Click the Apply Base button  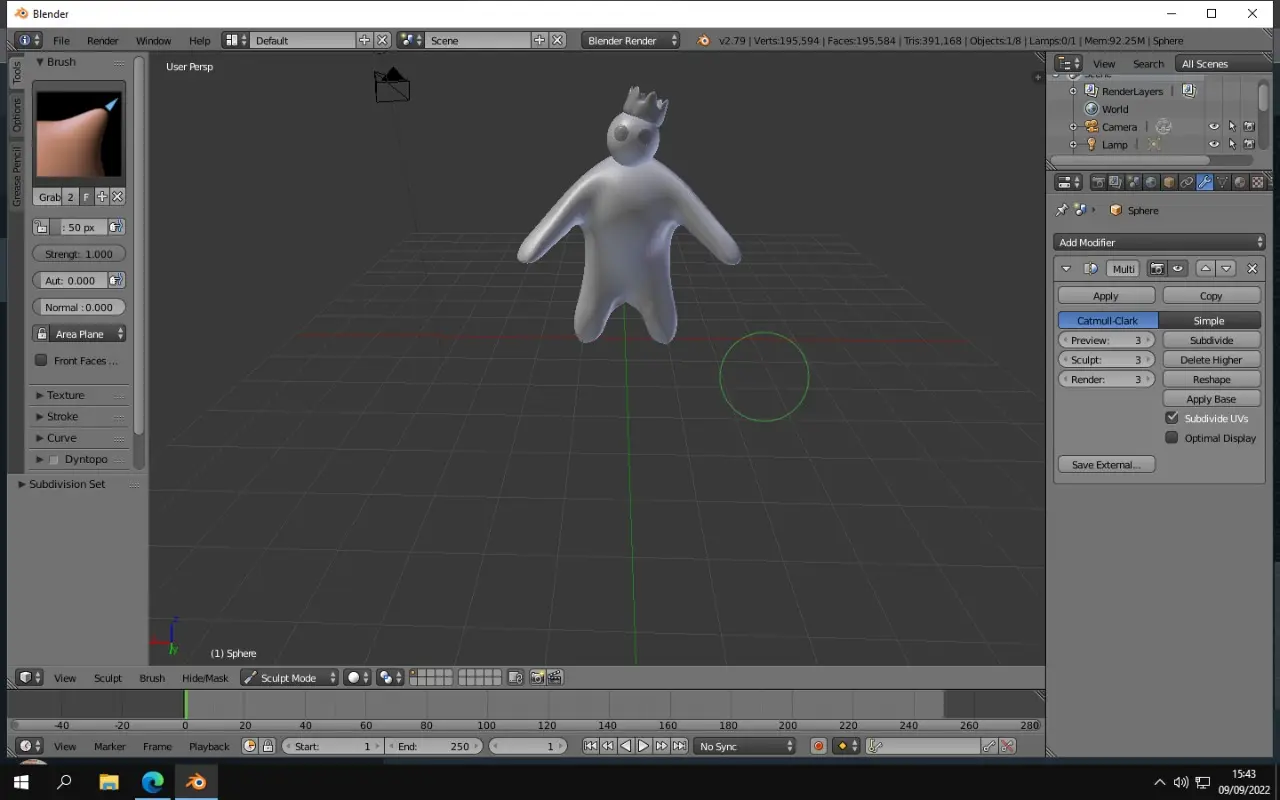pyautogui.click(x=1211, y=399)
